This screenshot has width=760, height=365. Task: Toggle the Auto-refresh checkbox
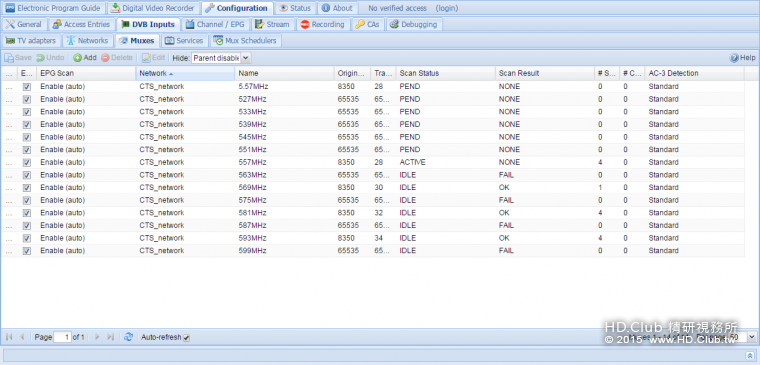click(x=187, y=337)
